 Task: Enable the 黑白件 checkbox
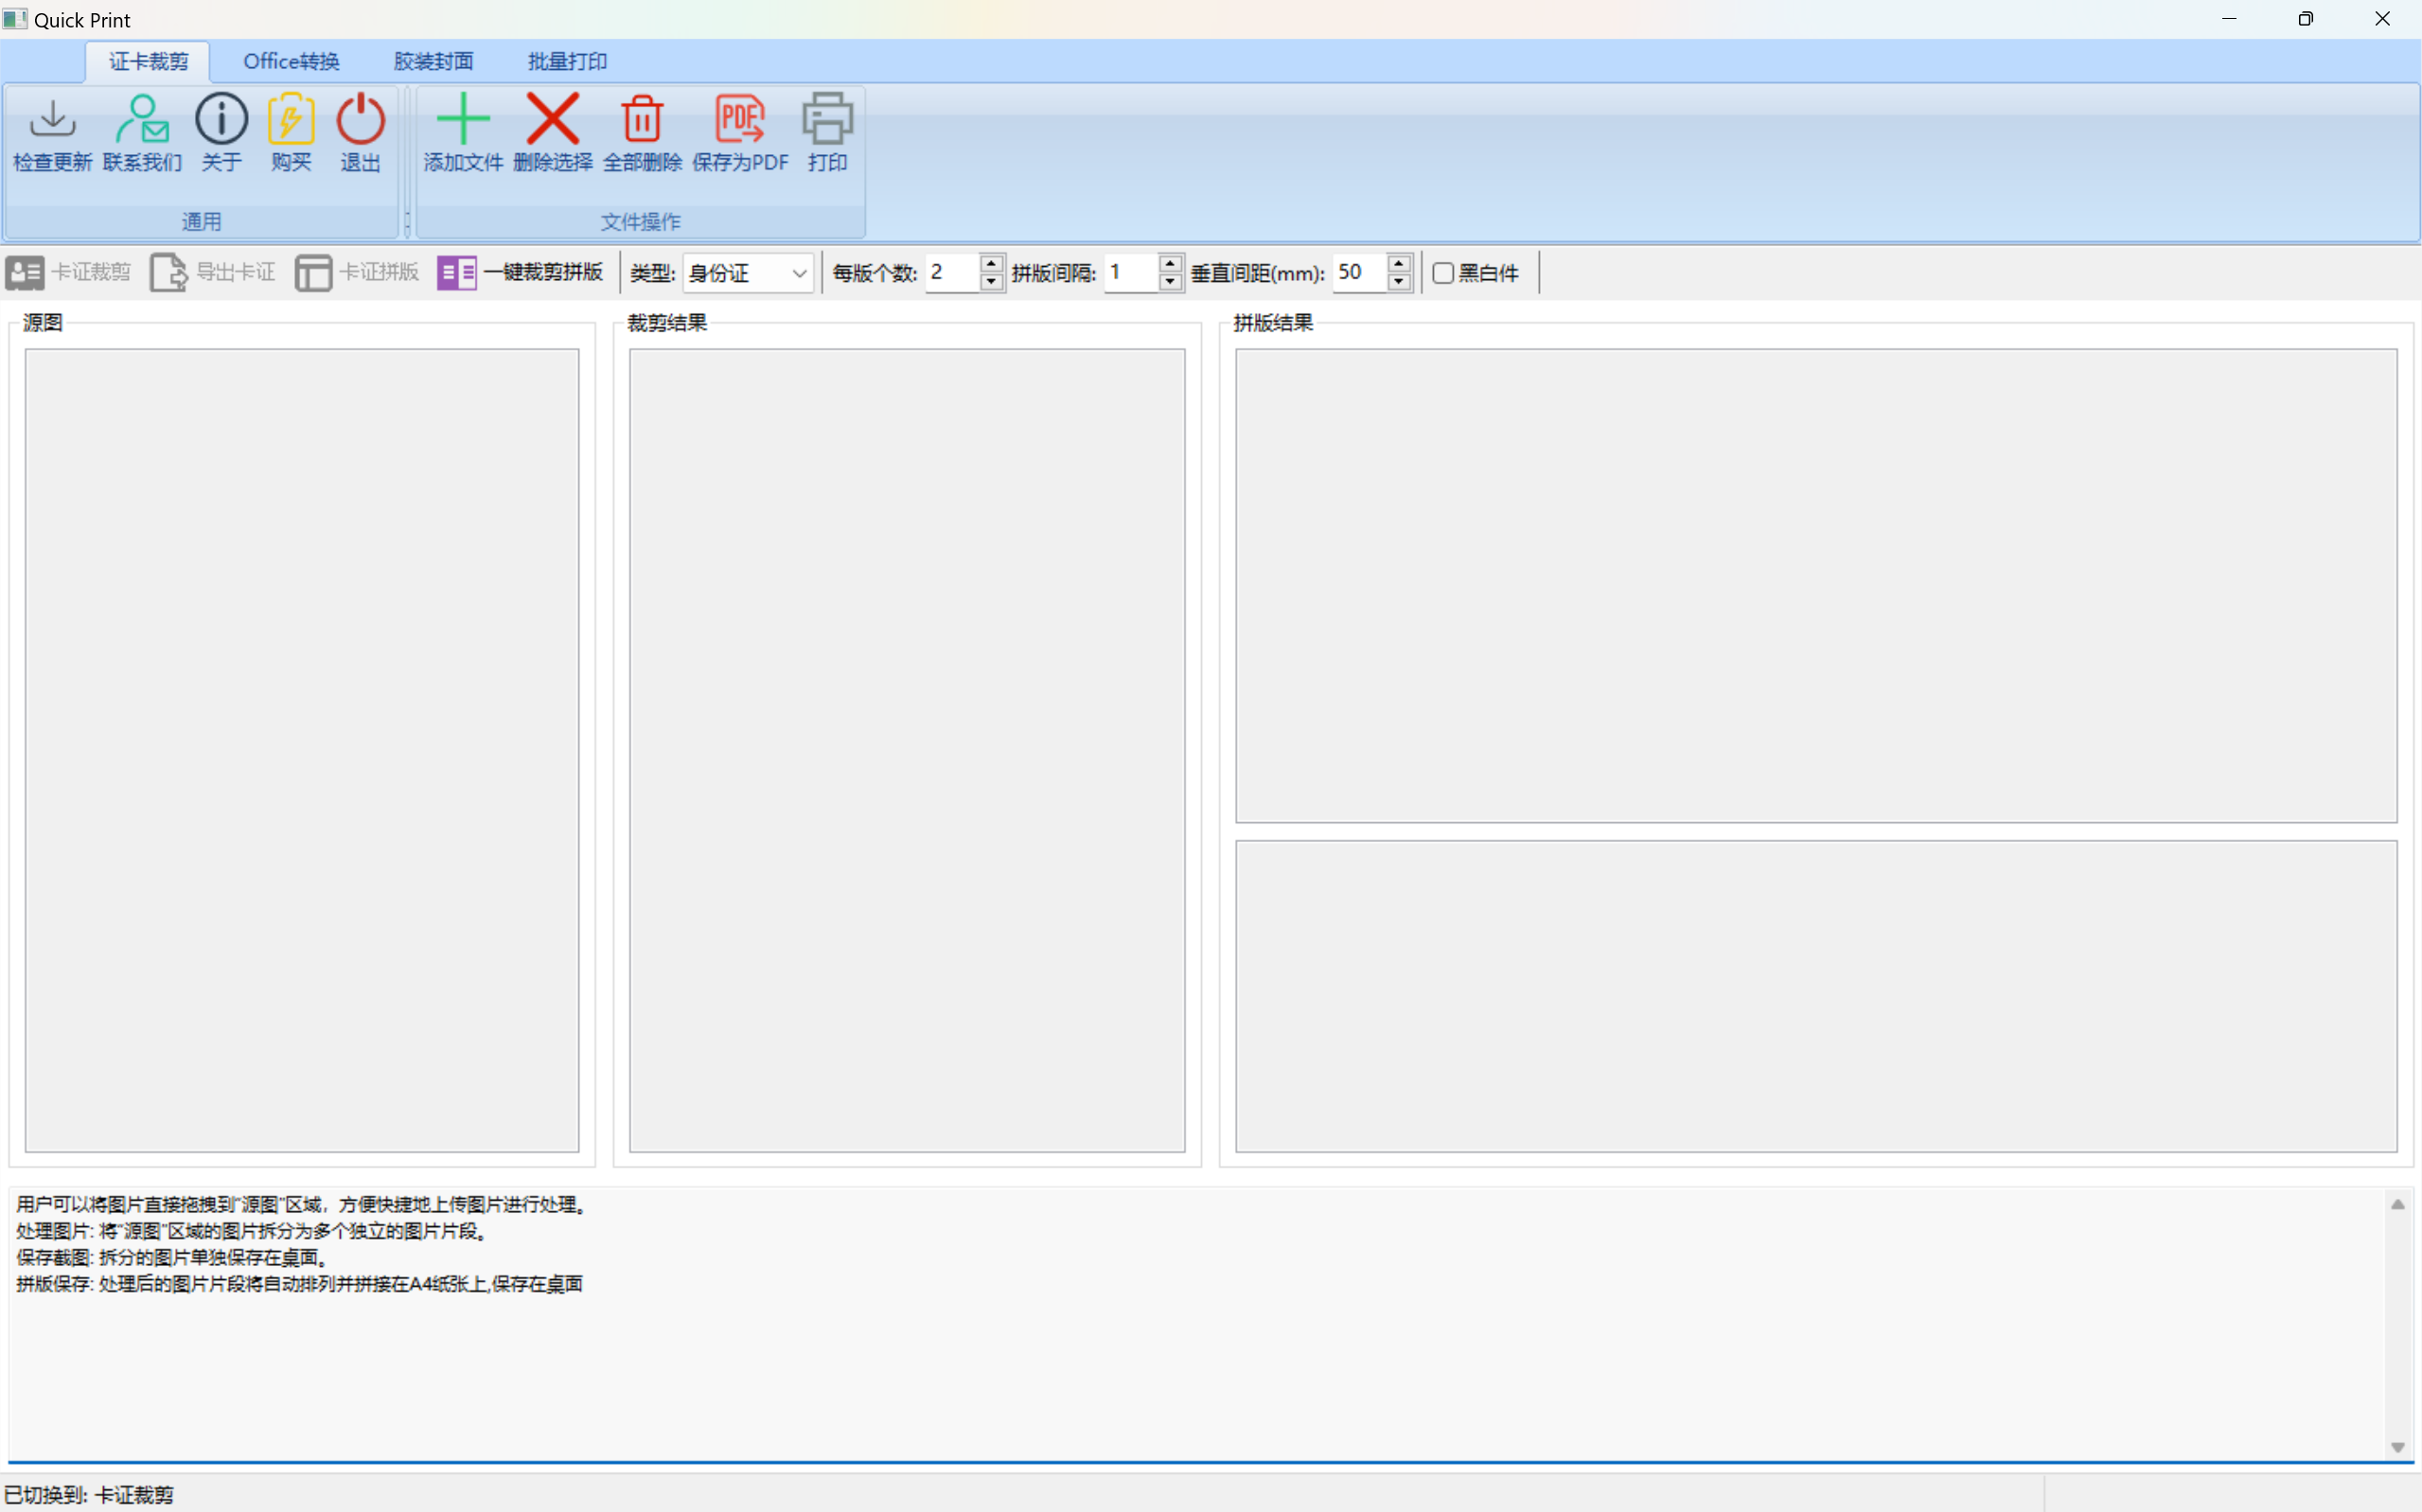pyautogui.click(x=1442, y=273)
